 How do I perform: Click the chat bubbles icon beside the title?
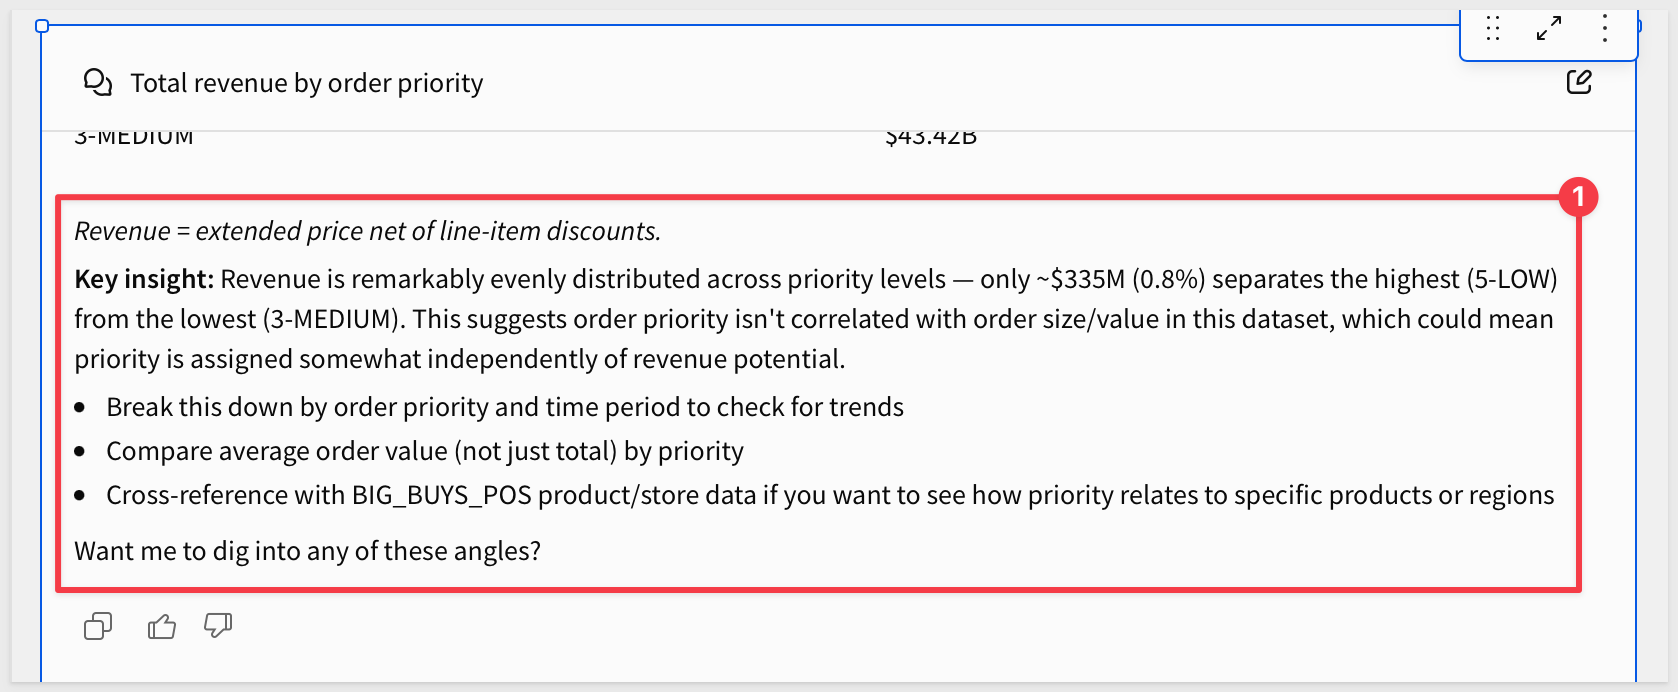tap(97, 82)
